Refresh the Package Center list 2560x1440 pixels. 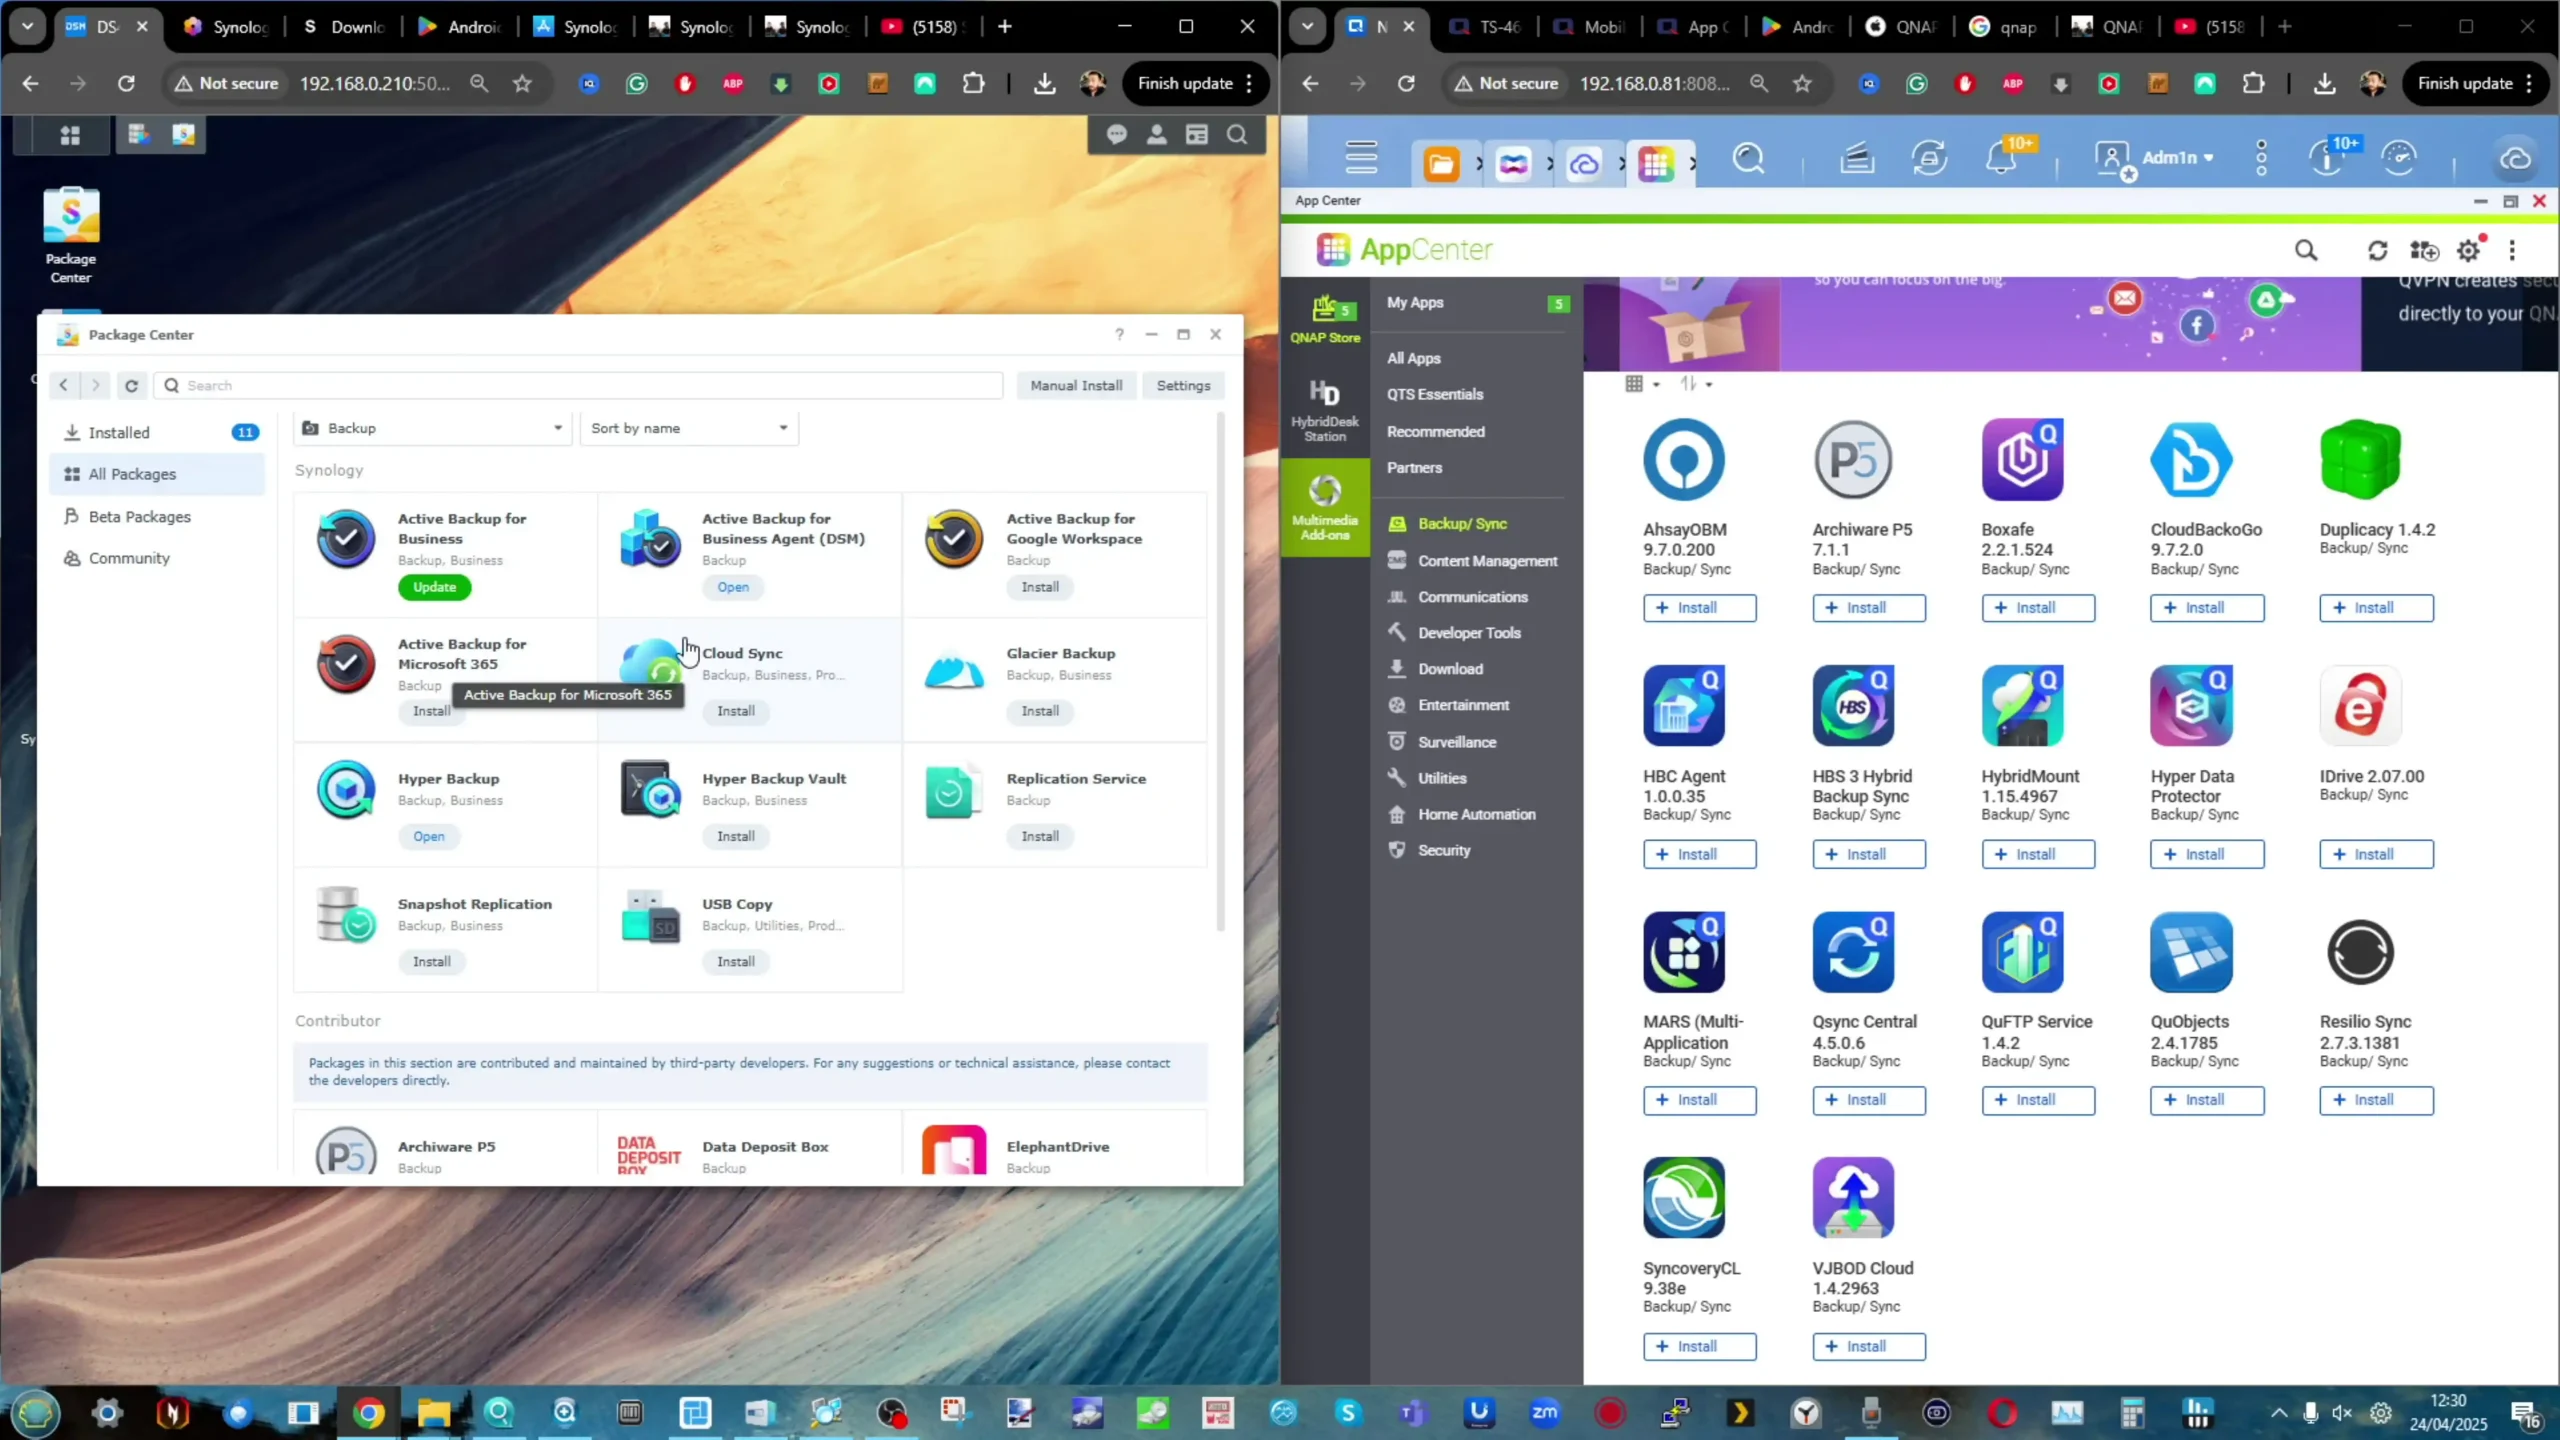(x=131, y=385)
